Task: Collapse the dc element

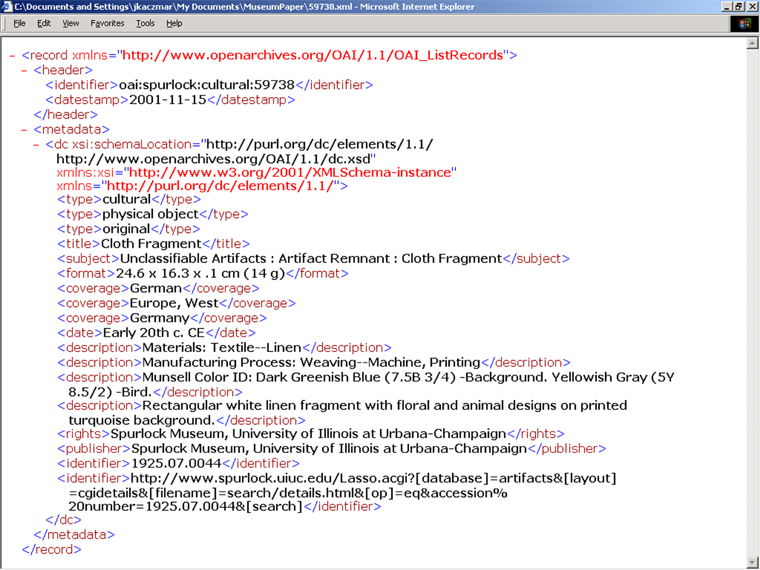Action: 36,144
